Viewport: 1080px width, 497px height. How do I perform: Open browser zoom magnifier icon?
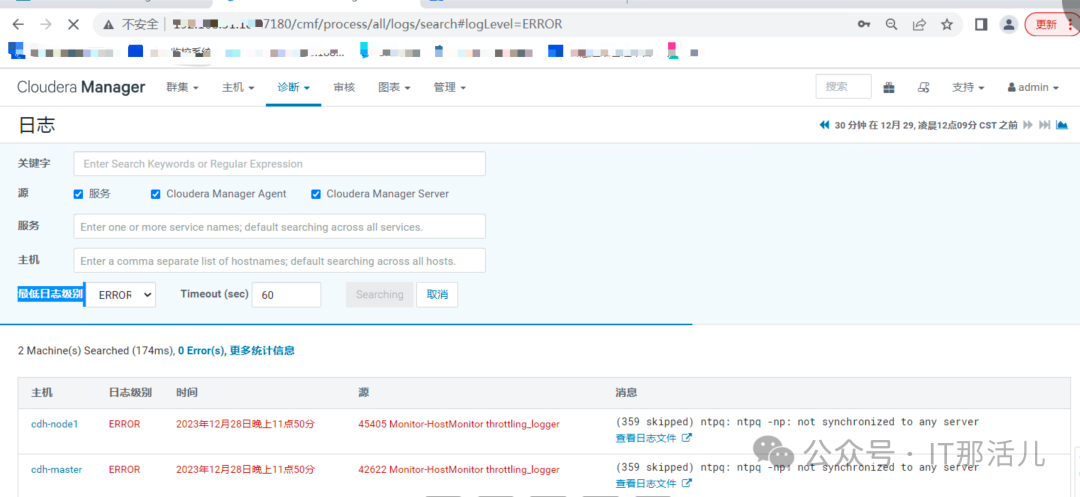[891, 25]
